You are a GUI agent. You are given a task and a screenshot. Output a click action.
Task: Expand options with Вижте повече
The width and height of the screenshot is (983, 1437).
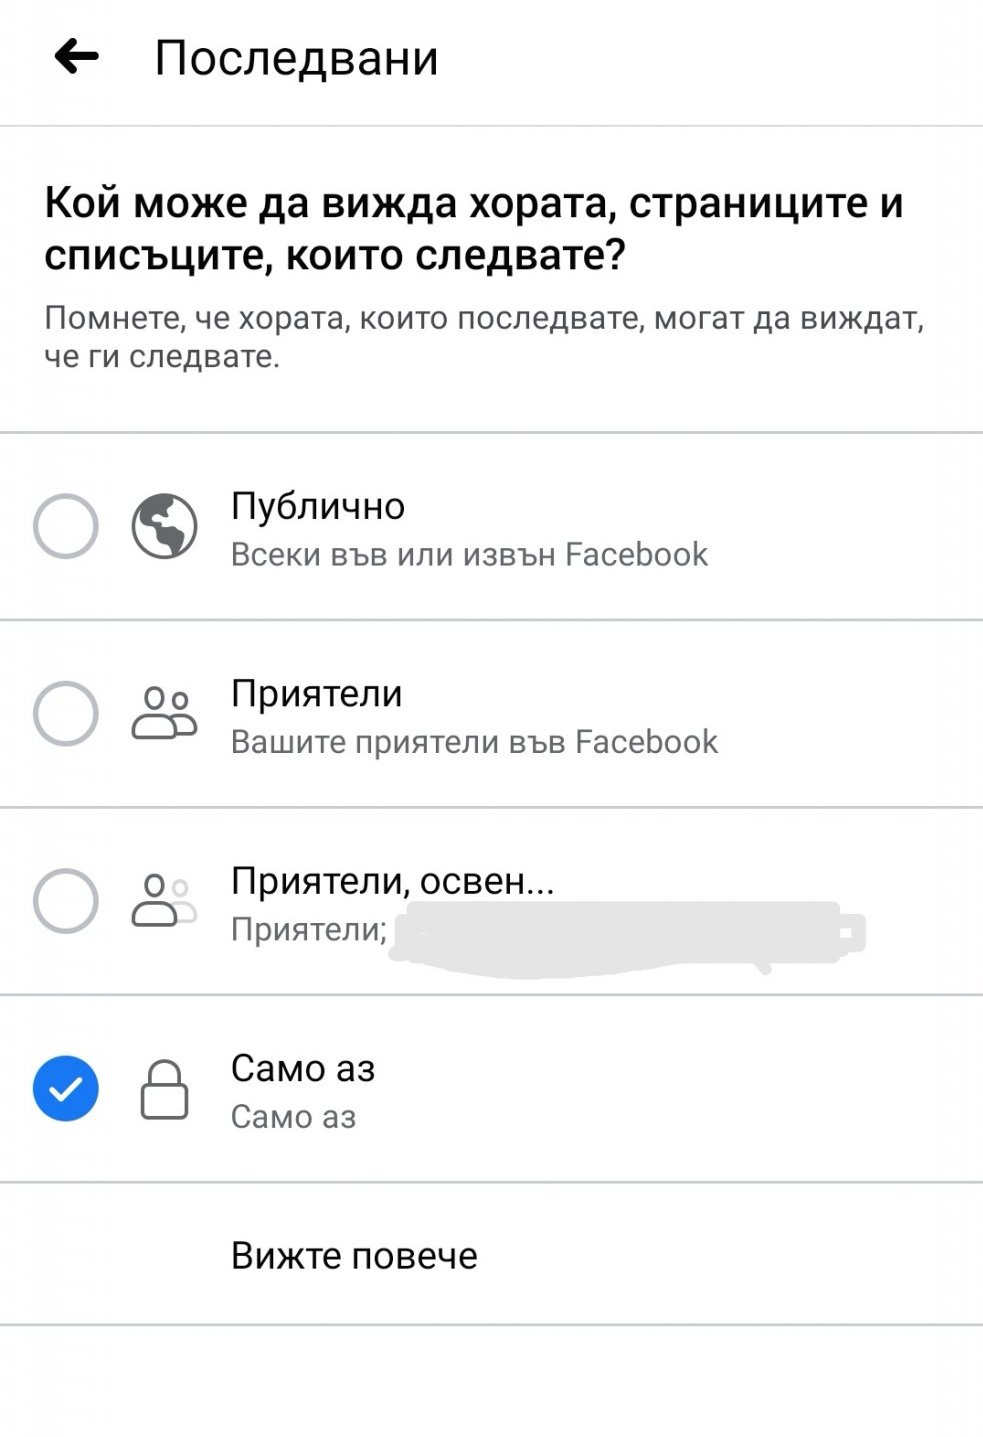[354, 1255]
